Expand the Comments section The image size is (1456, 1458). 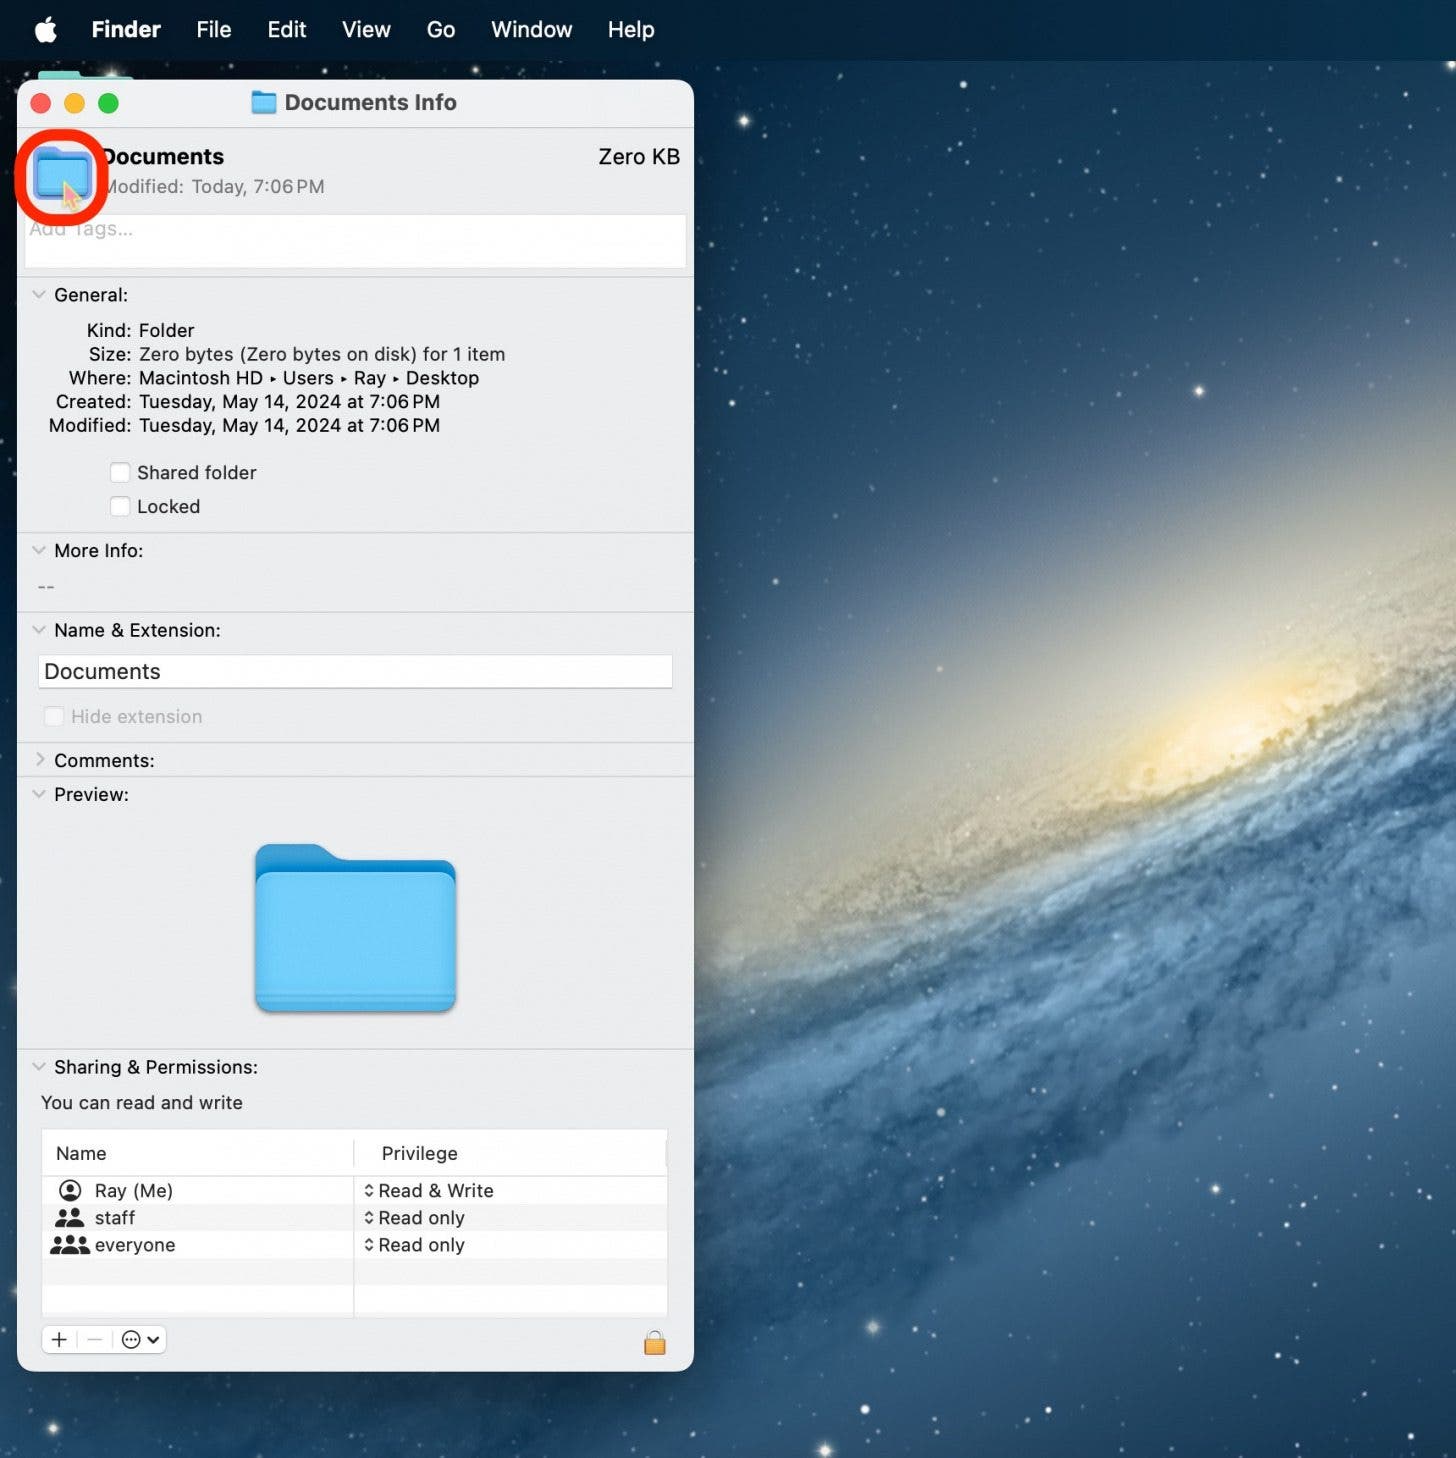41,759
